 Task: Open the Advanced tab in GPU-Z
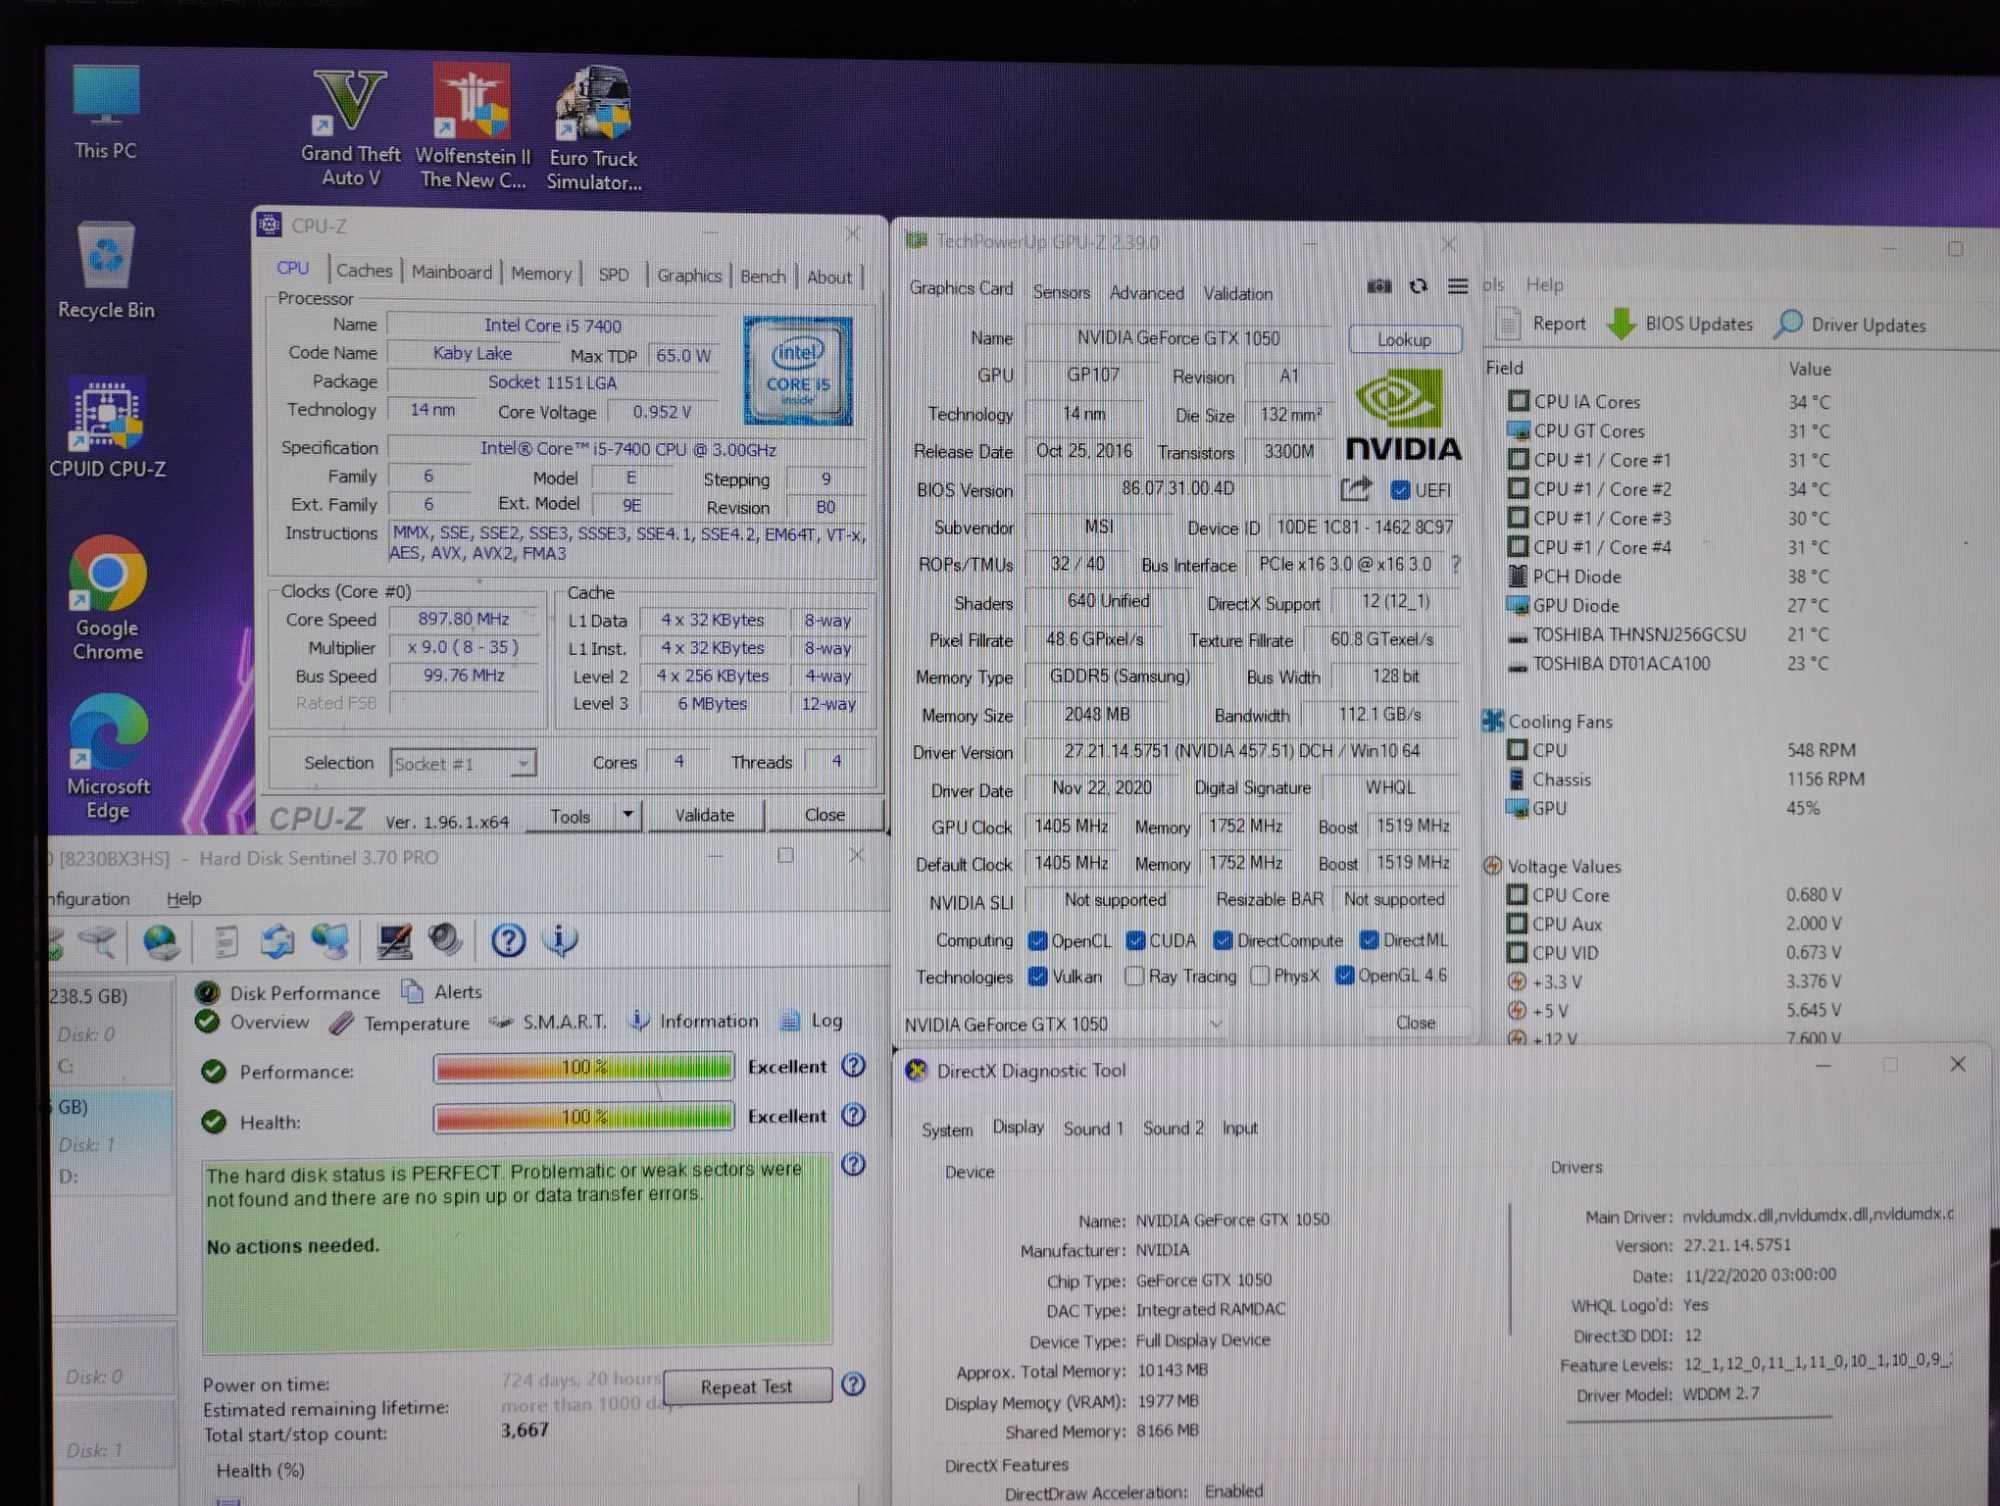[x=1146, y=293]
